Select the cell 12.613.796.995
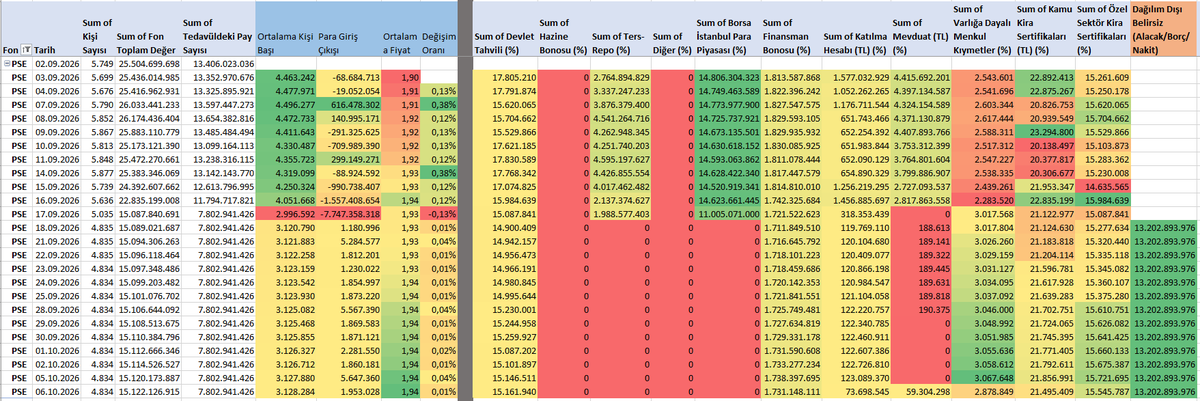This screenshot has width=1200, height=401. coord(218,186)
